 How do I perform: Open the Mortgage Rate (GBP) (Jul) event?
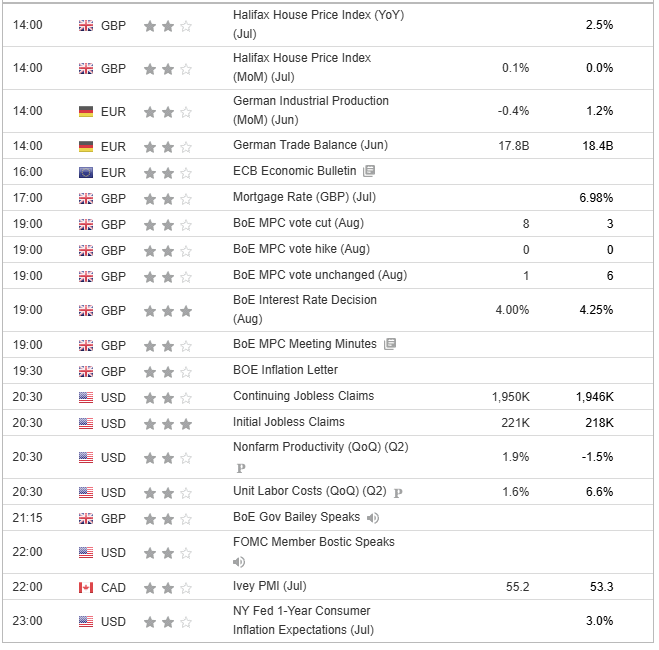(304, 197)
